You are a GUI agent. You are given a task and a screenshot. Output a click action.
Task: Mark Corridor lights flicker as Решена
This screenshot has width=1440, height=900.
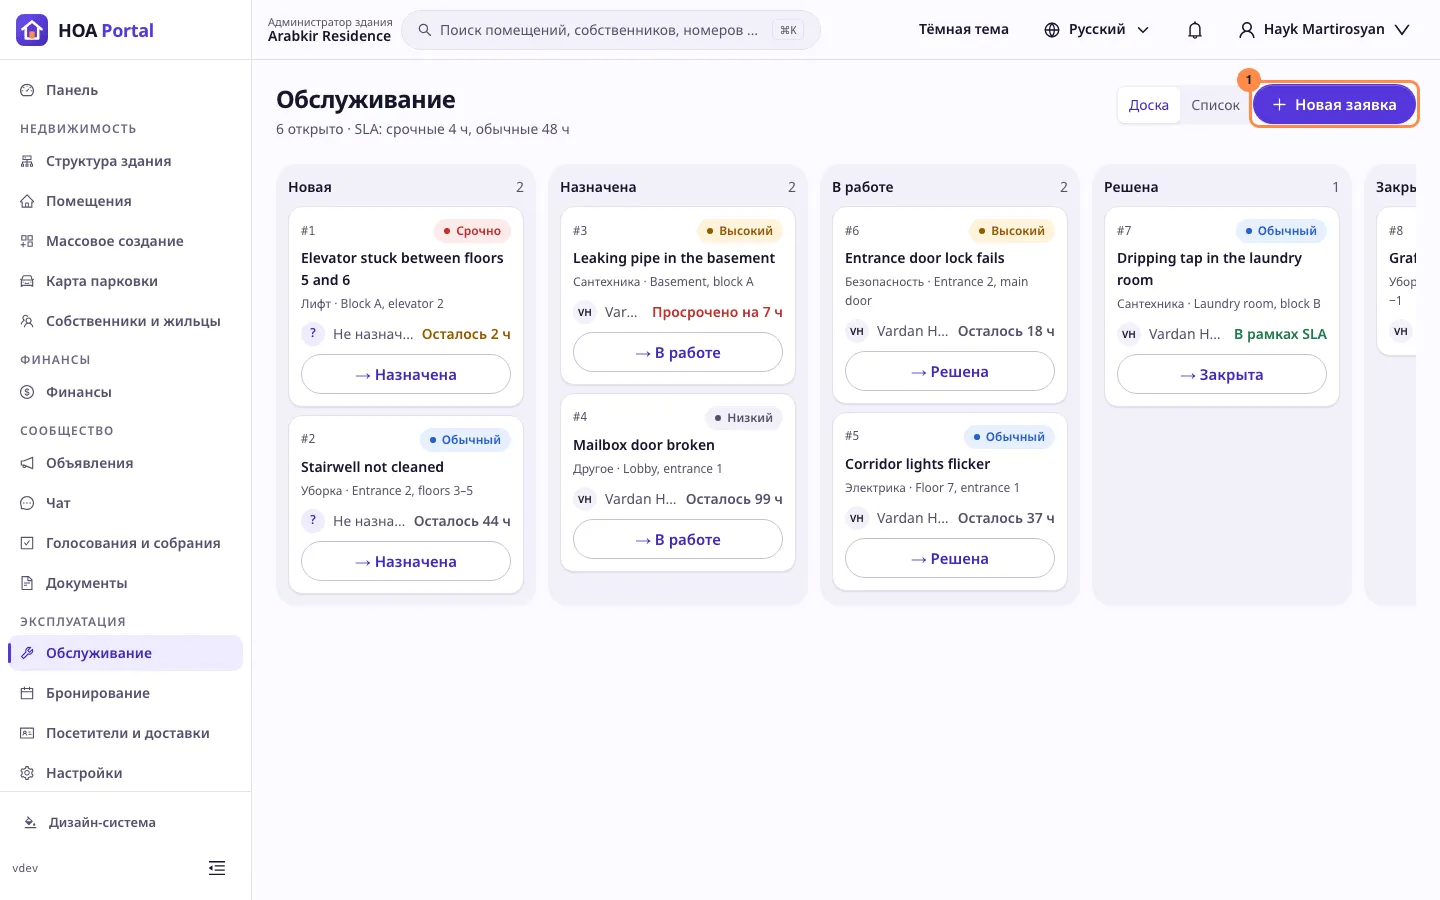pyautogui.click(x=950, y=559)
